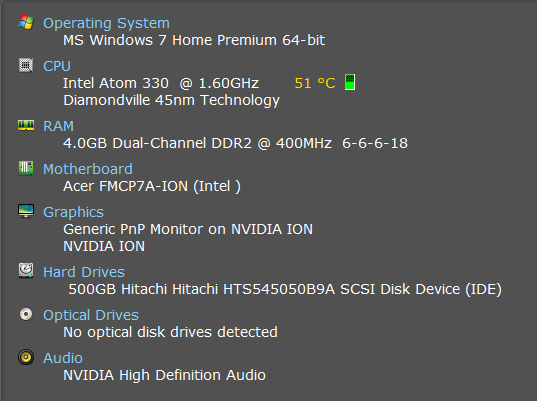The image size is (537, 401).
Task: Click the green Motherboard icon
Action: coord(26,168)
